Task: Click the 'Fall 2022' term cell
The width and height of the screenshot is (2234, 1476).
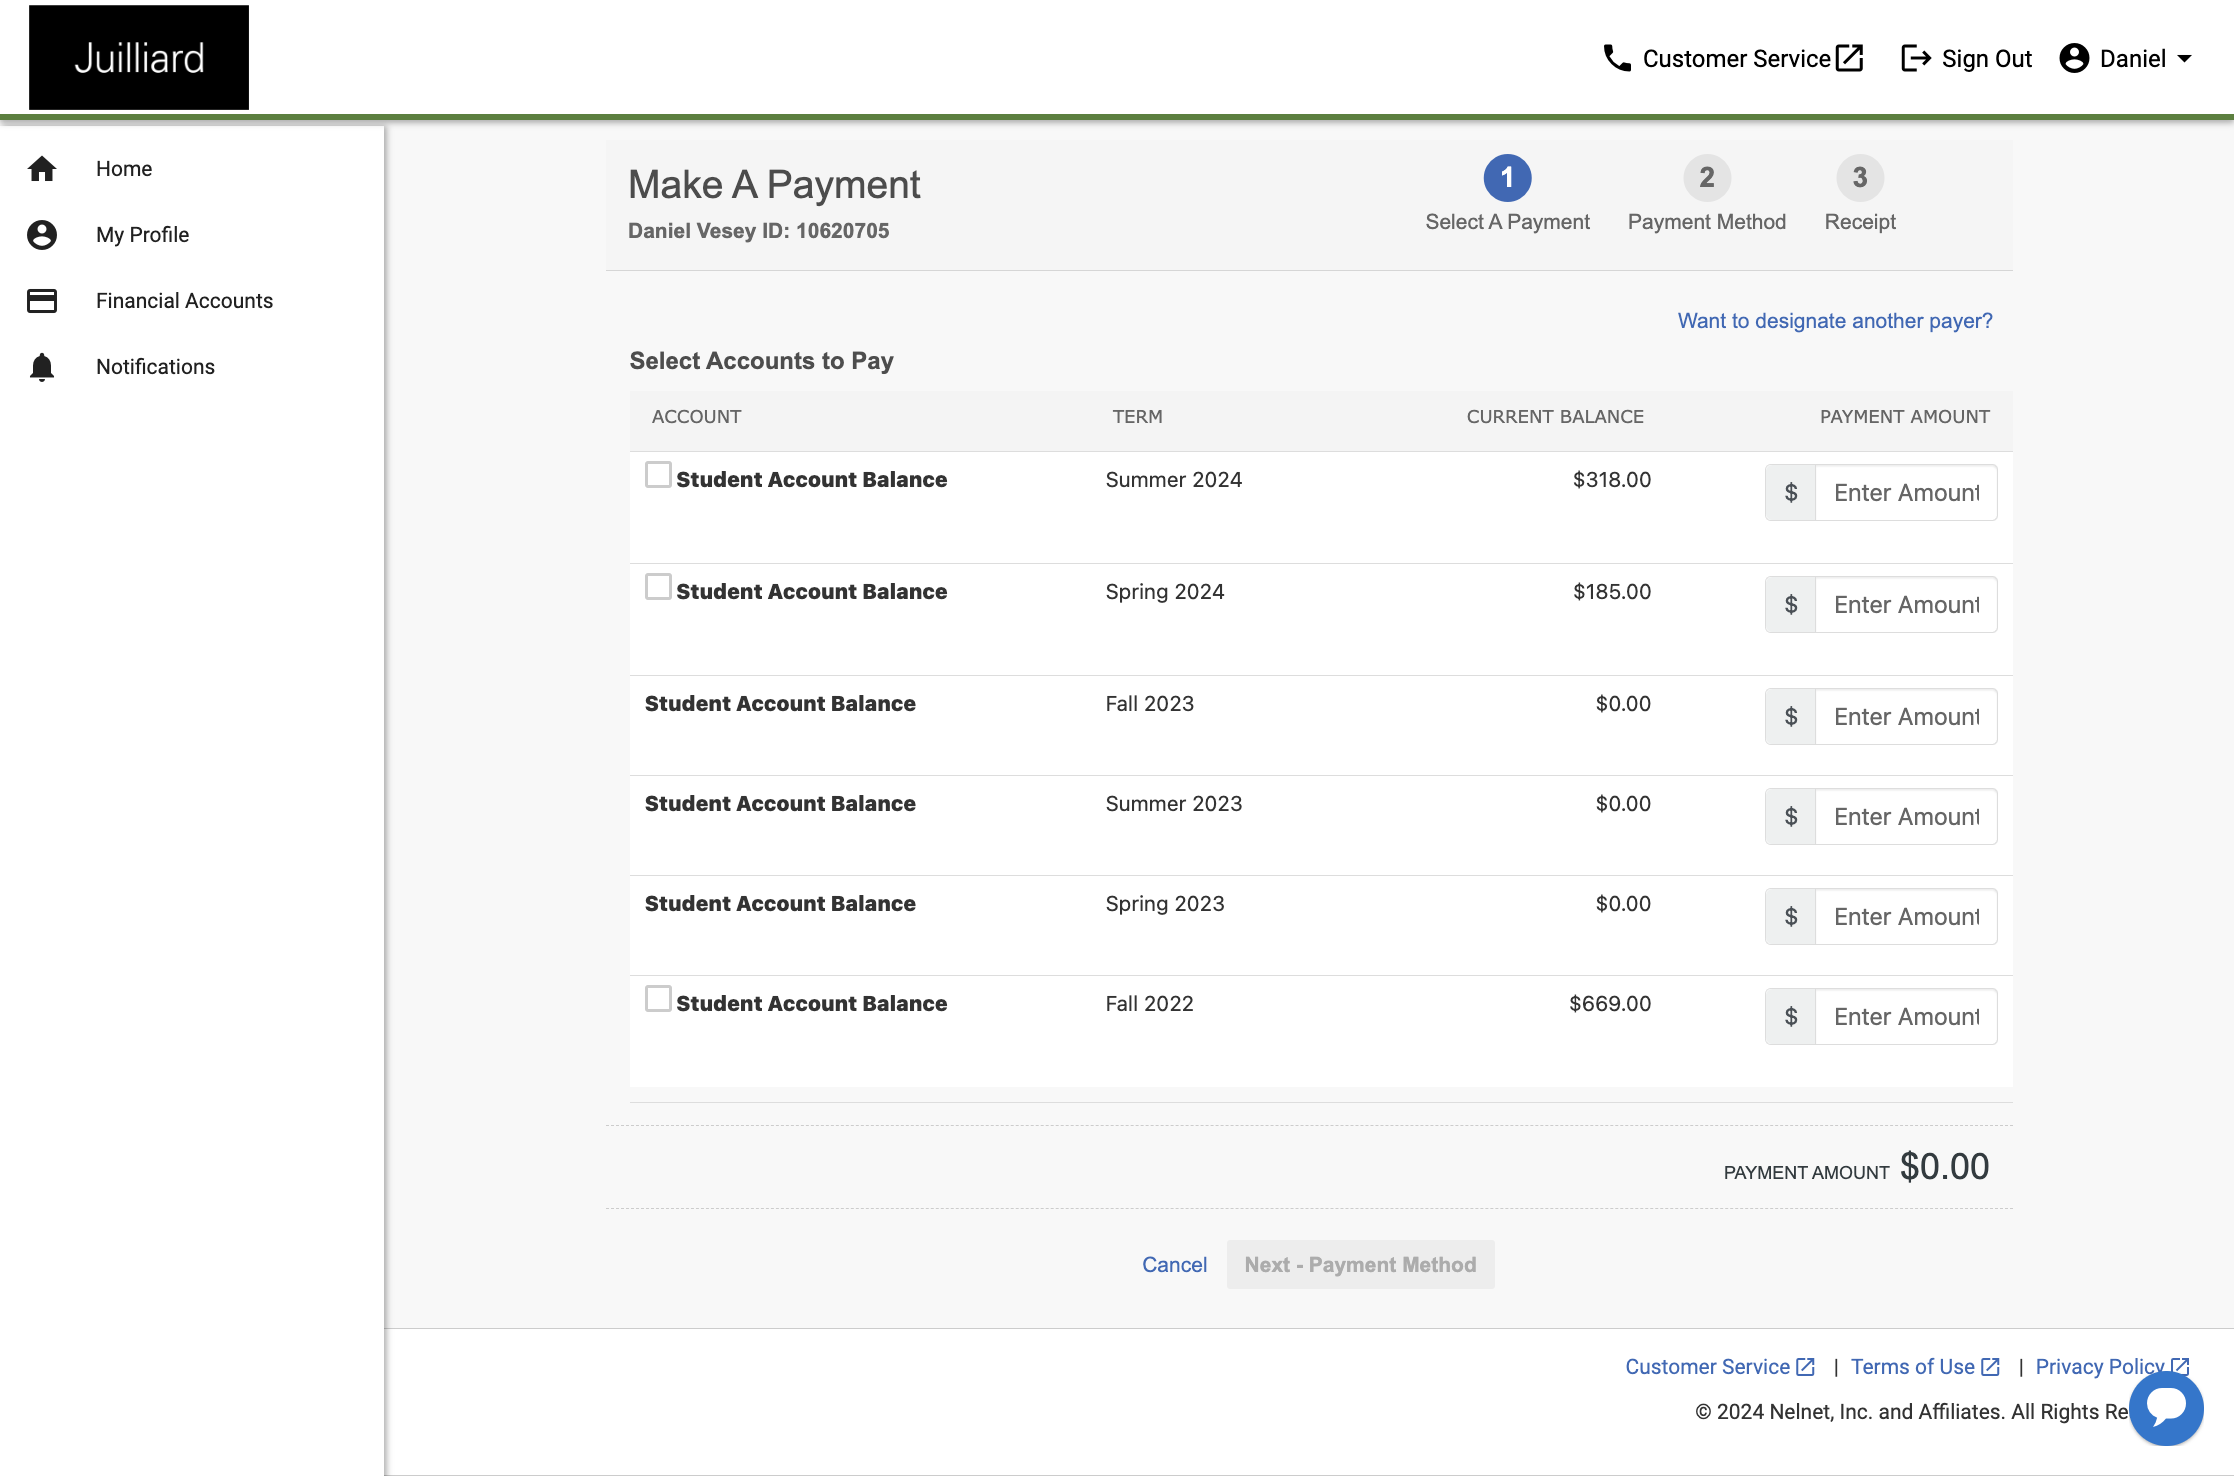Action: coord(1150,1004)
